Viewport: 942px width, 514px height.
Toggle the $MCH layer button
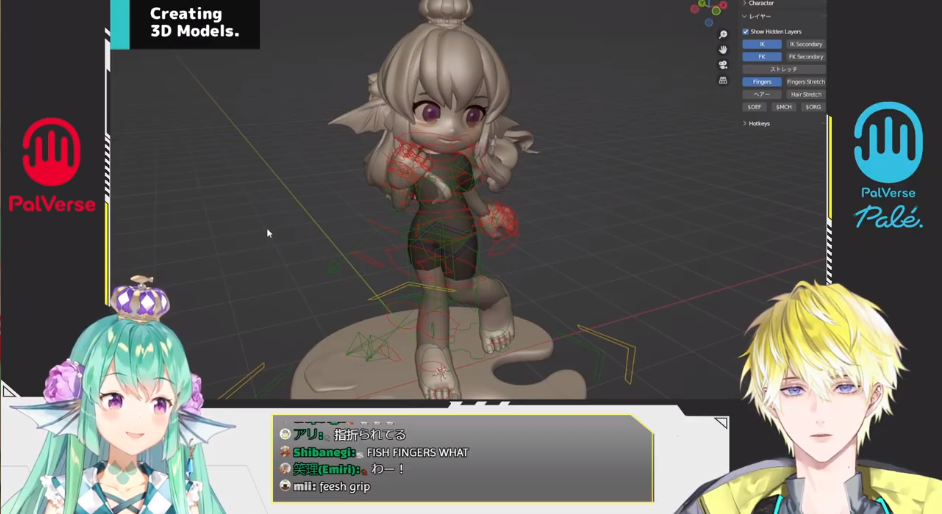(784, 107)
